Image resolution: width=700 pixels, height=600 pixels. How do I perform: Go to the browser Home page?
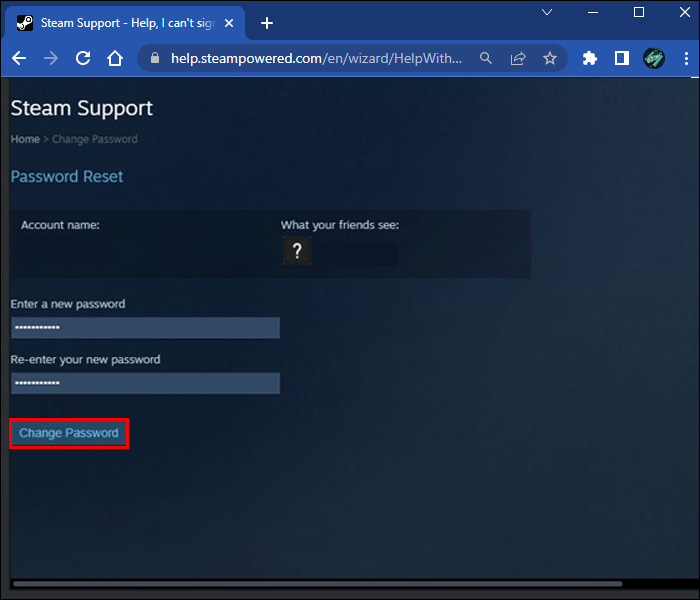coord(115,58)
